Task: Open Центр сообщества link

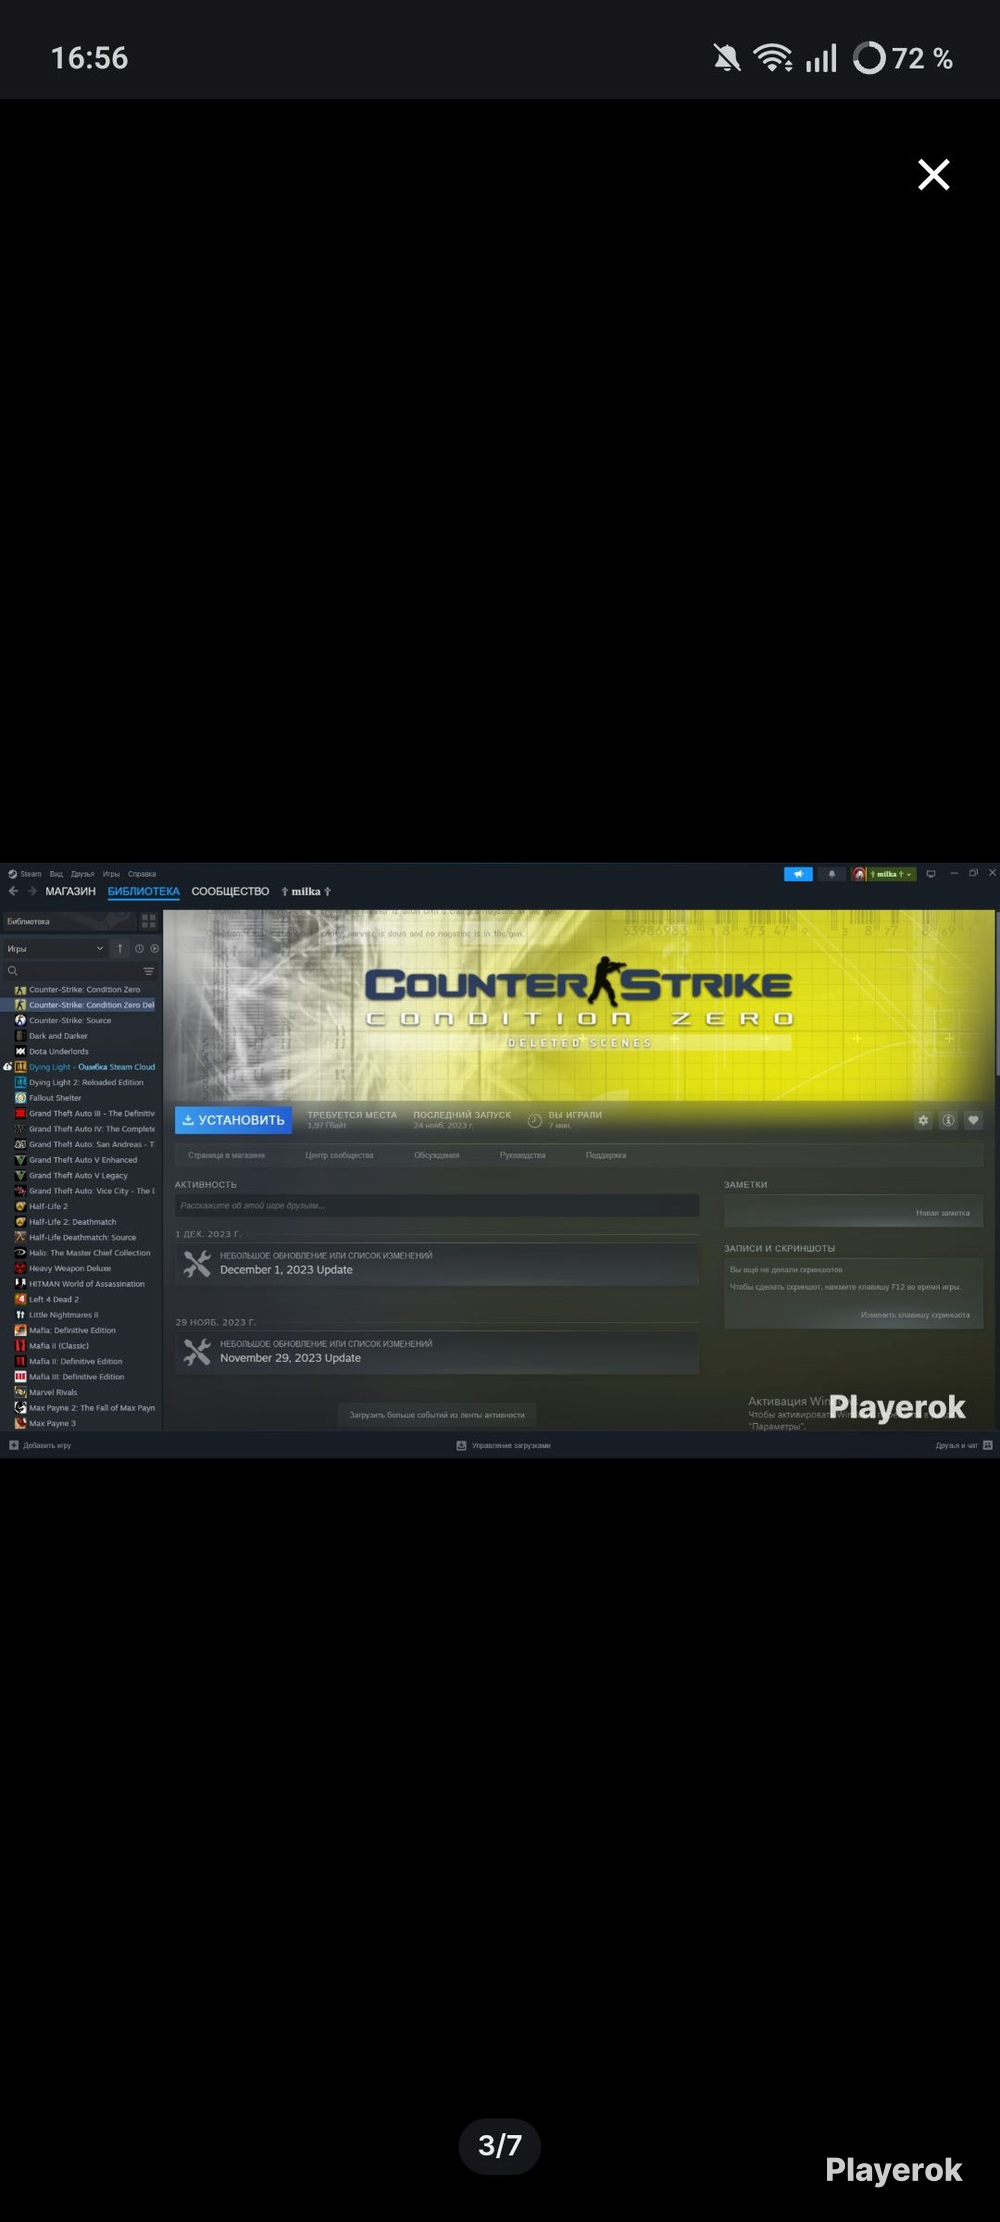Action: tap(339, 1155)
